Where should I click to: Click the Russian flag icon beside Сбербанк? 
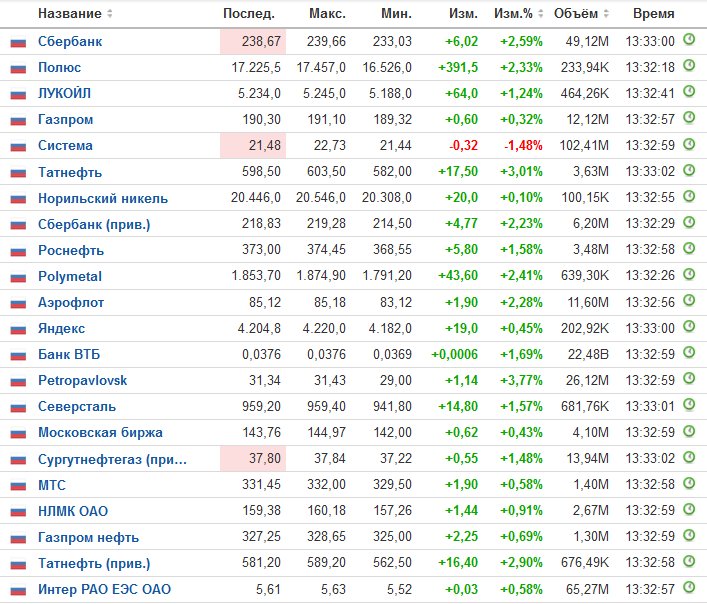(x=18, y=43)
